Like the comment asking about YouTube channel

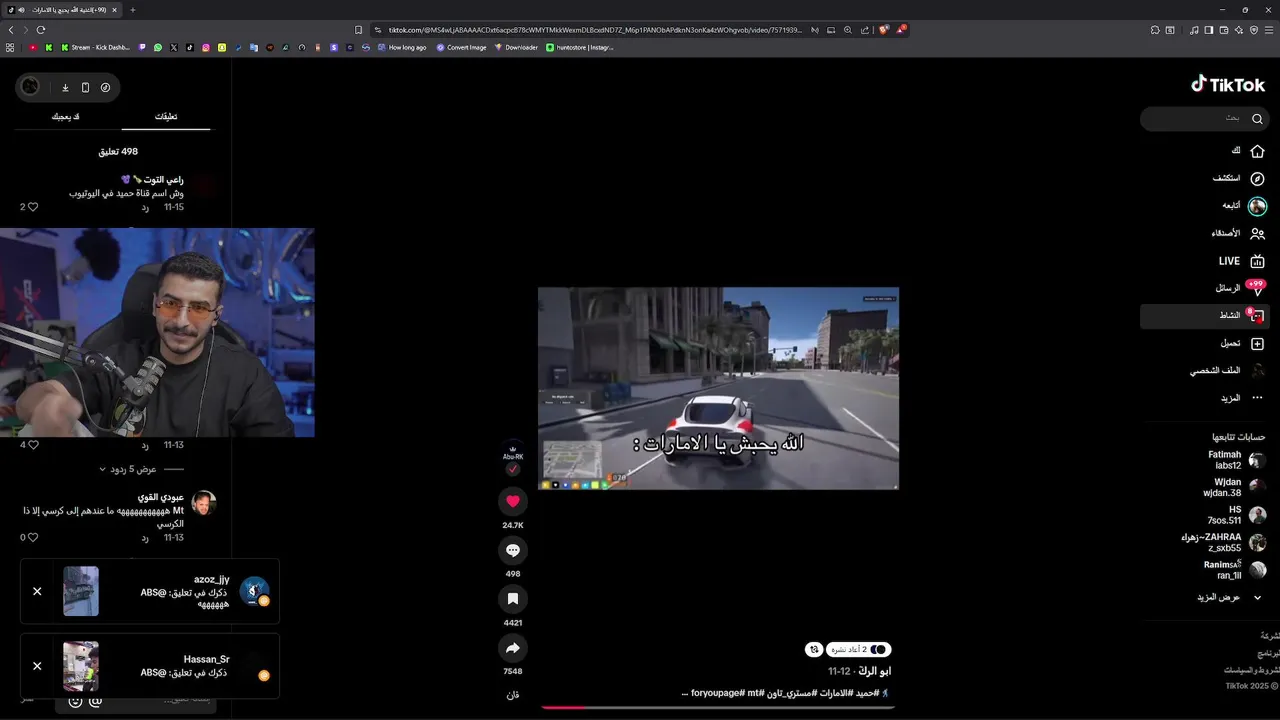33,207
